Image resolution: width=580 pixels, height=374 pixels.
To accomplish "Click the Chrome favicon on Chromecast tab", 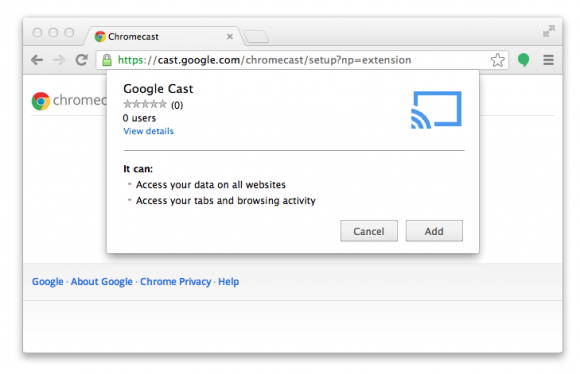I will pos(100,37).
